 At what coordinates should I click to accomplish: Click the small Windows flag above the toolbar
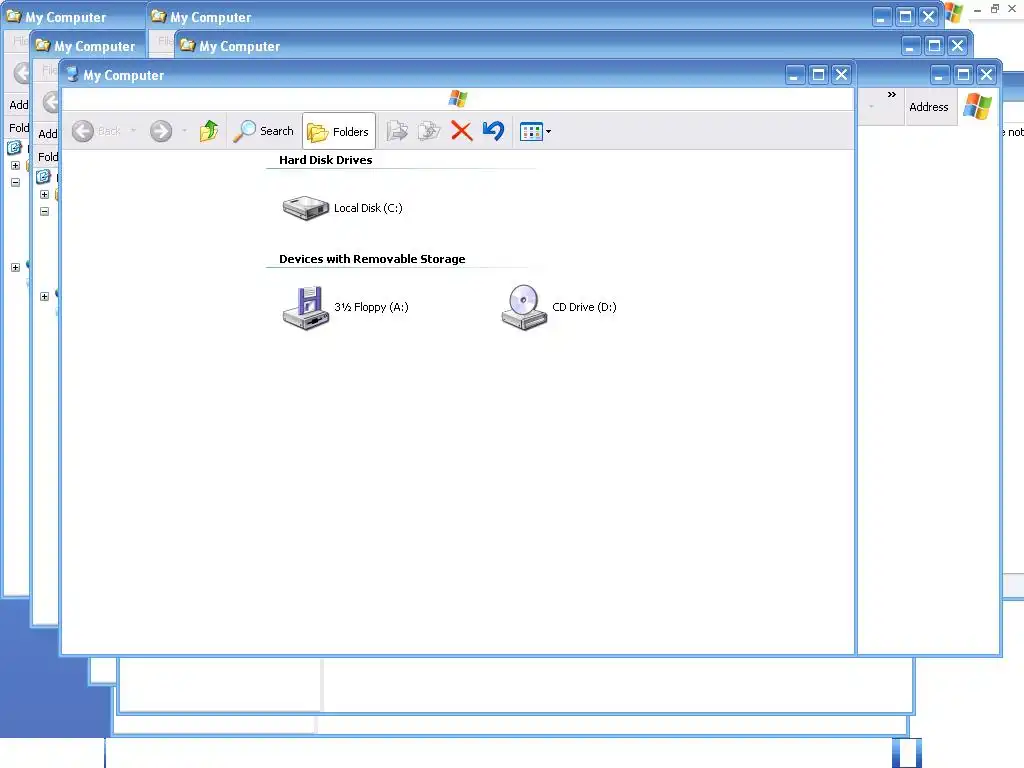(458, 99)
